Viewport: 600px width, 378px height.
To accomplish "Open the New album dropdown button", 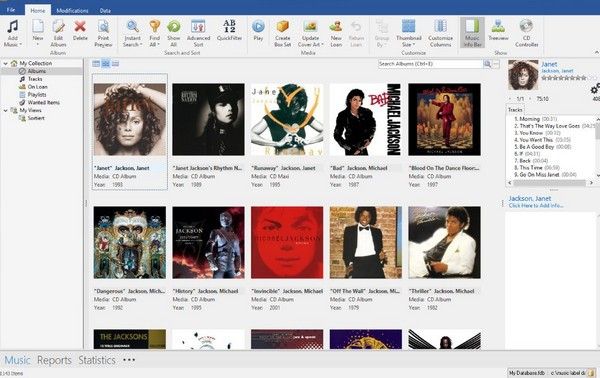I will click(x=38, y=34).
